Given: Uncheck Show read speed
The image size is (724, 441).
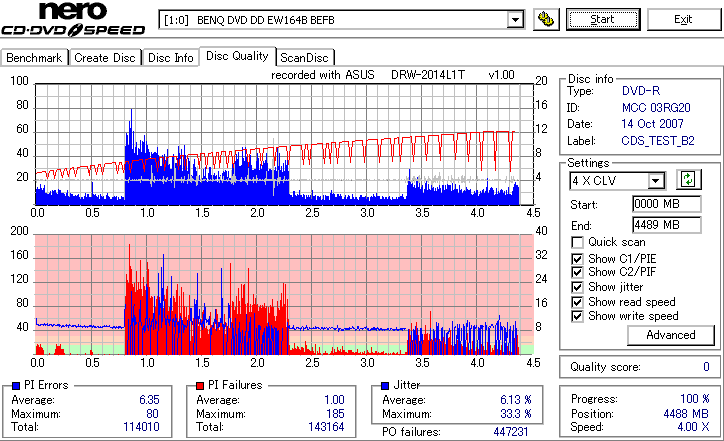Looking at the screenshot, I should (577, 302).
